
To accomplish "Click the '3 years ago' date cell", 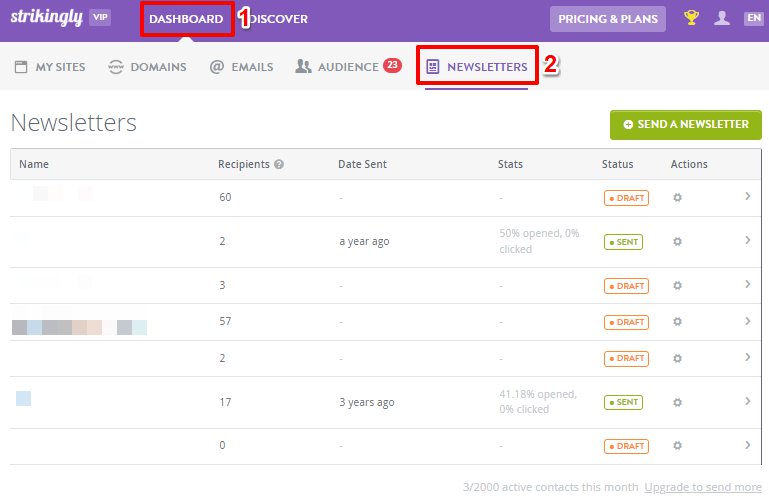I will tap(367, 402).
